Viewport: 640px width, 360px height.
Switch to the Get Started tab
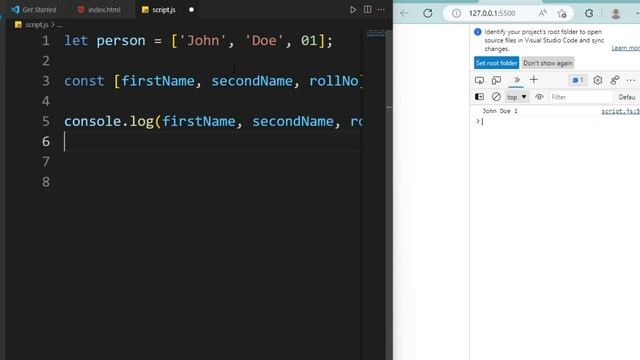(34, 9)
